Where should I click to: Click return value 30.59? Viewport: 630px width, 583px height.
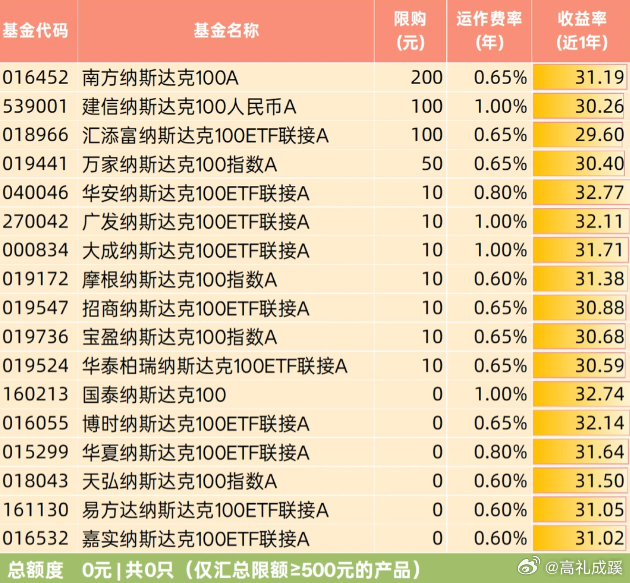[599, 365]
